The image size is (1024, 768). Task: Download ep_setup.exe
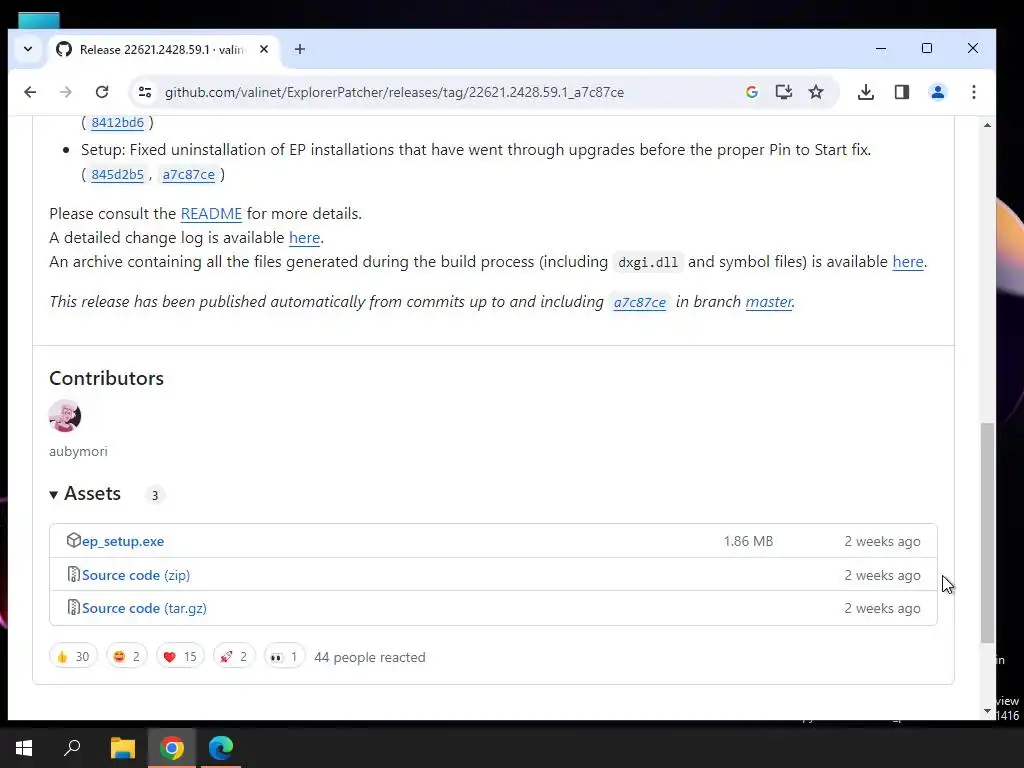[x=123, y=541]
